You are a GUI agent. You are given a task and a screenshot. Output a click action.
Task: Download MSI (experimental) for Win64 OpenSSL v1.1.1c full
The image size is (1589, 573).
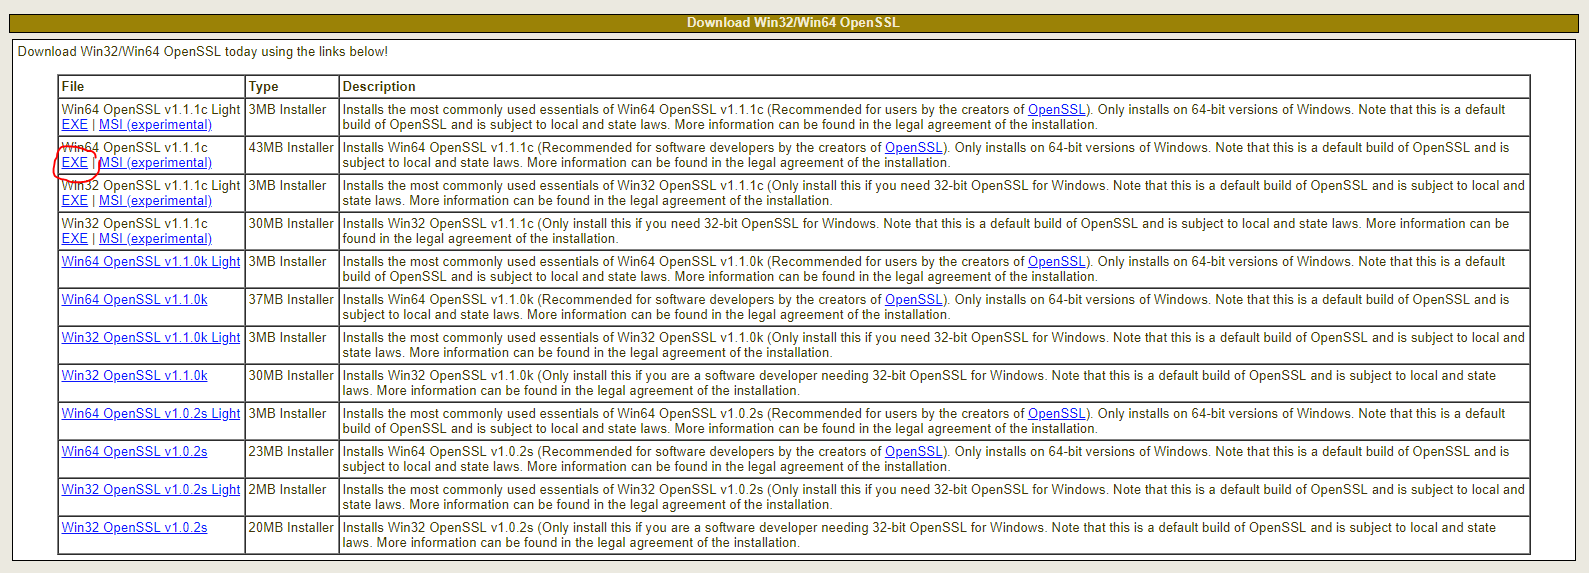155,163
